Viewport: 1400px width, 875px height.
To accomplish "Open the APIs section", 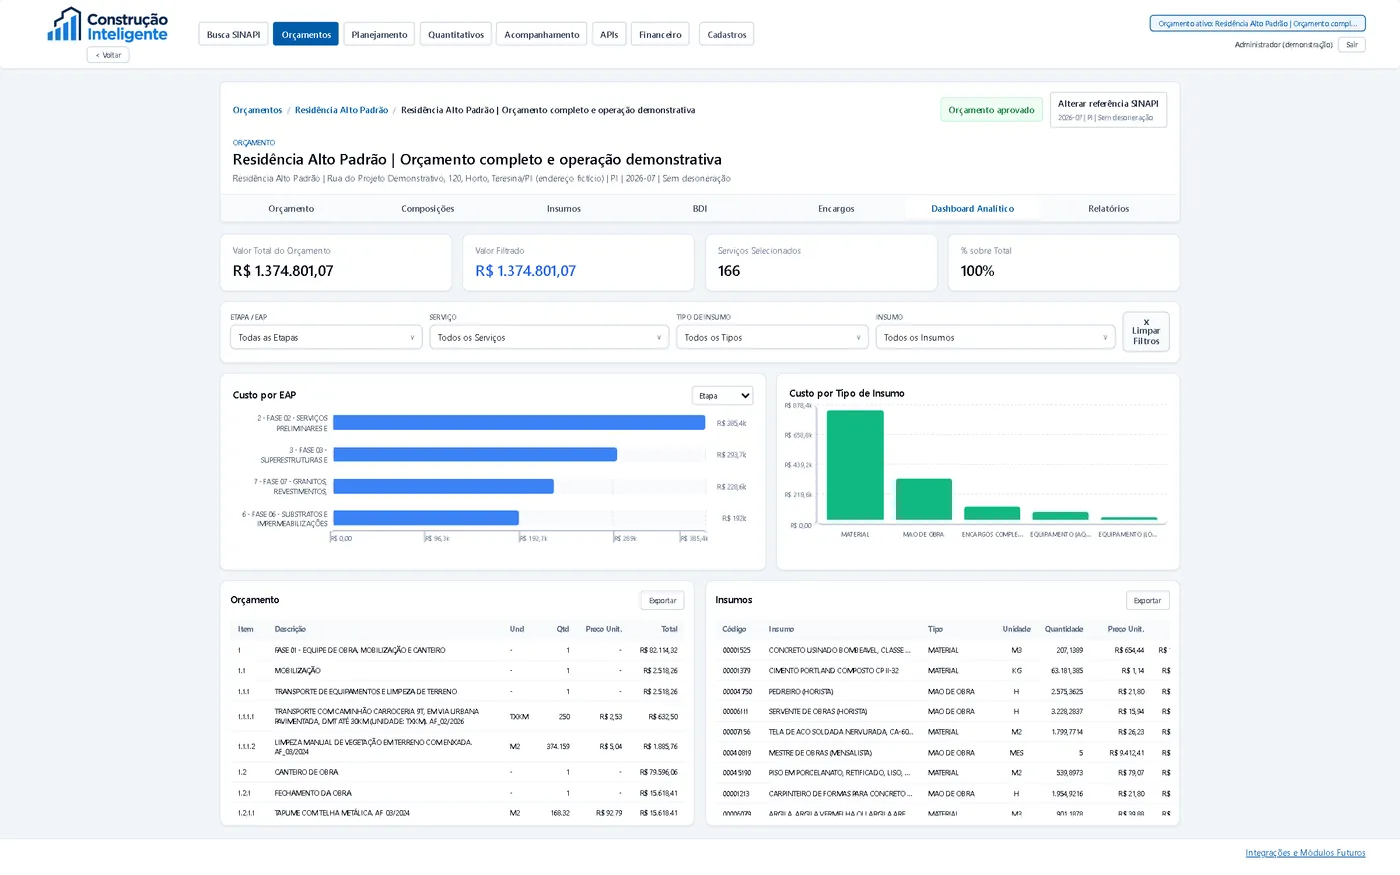I will (609, 34).
